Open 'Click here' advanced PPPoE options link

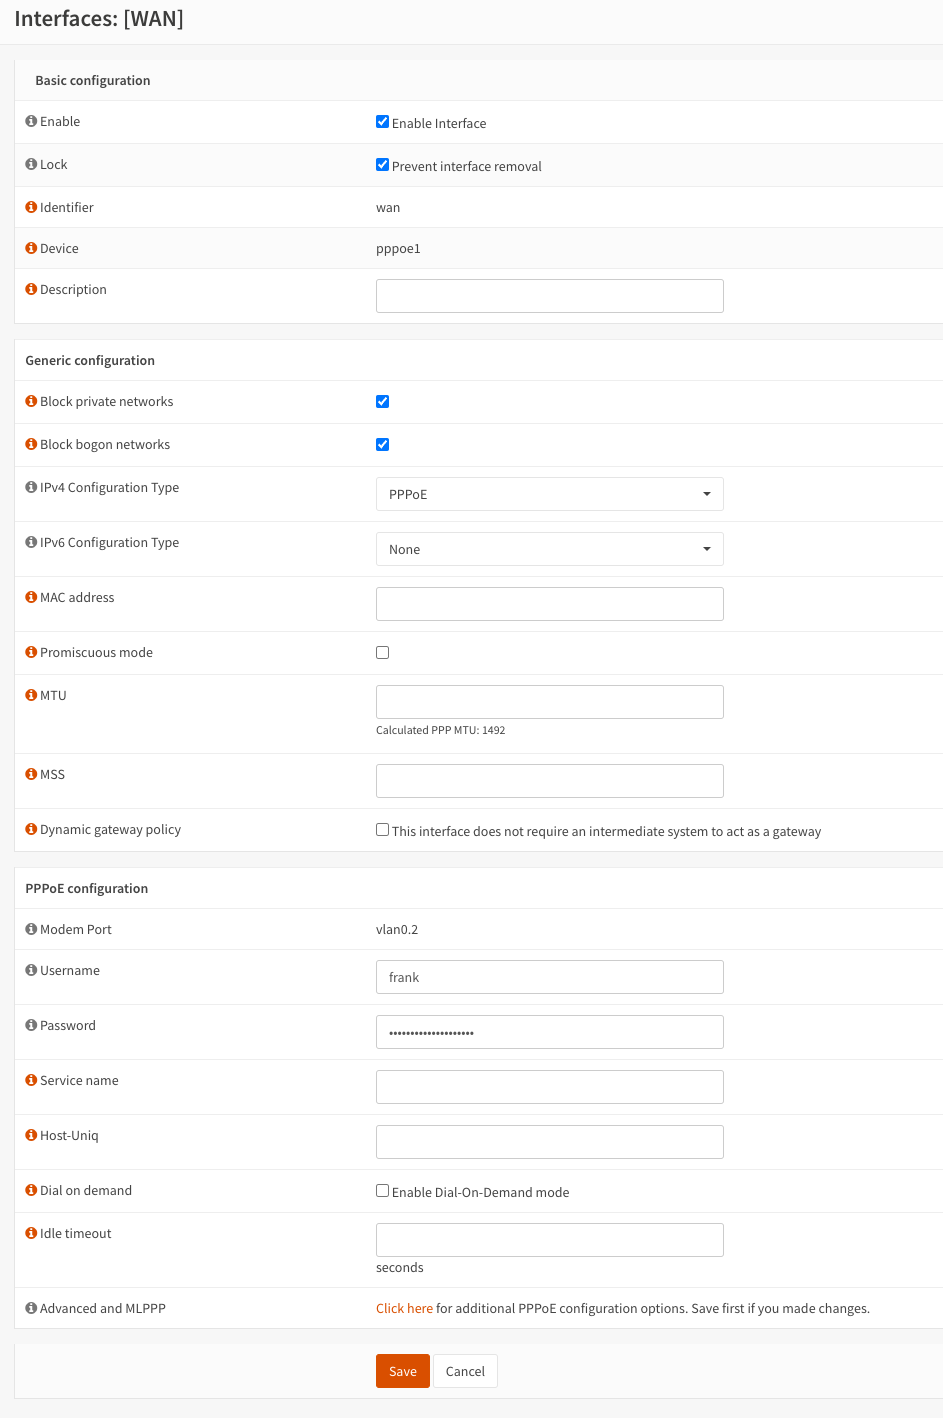(404, 1308)
